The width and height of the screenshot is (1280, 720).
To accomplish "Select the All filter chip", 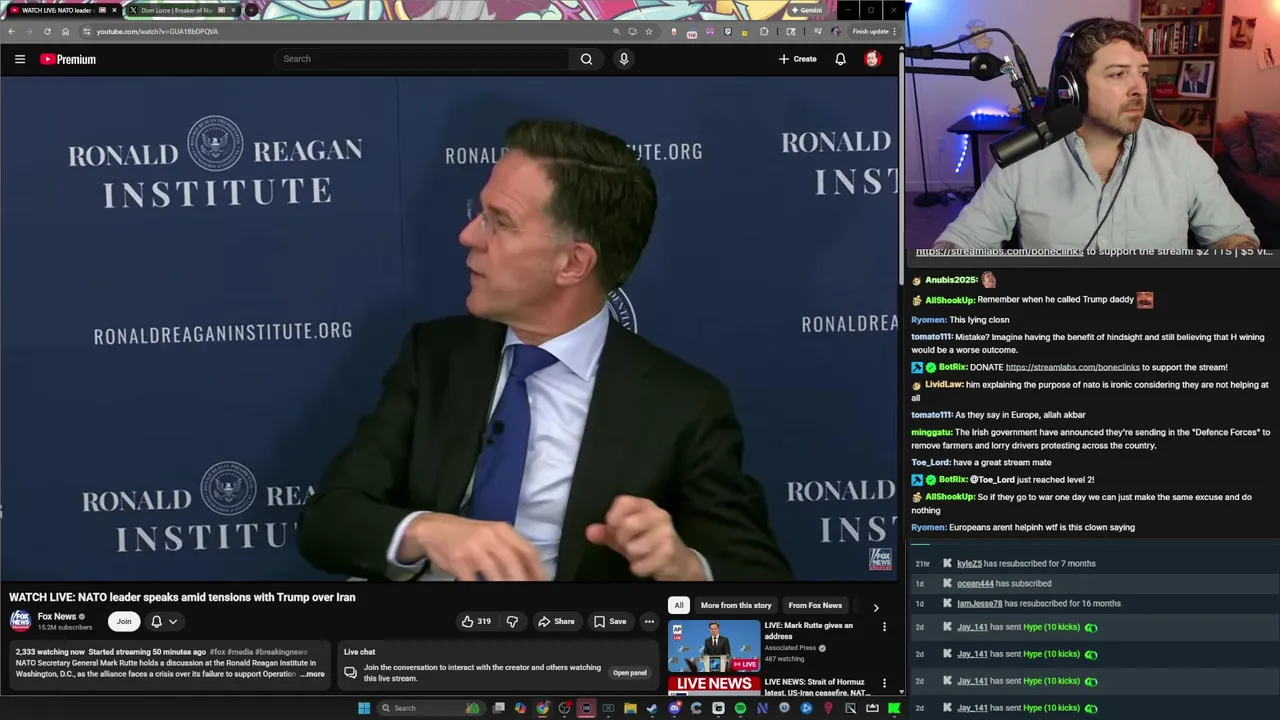I will (x=678, y=605).
